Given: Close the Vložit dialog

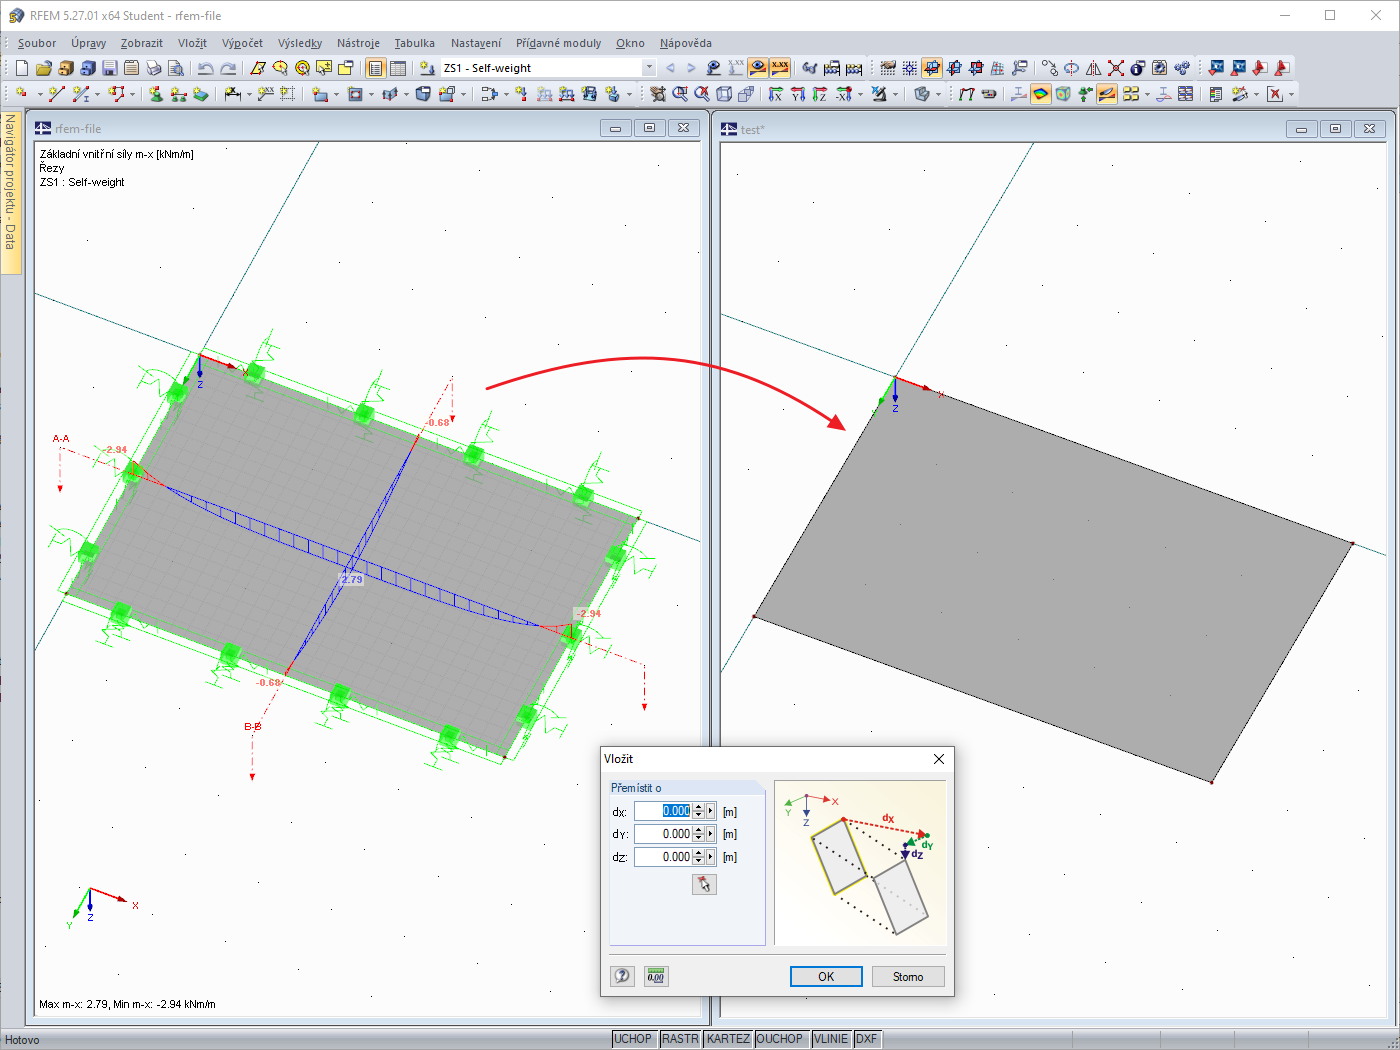Looking at the screenshot, I should (x=939, y=759).
